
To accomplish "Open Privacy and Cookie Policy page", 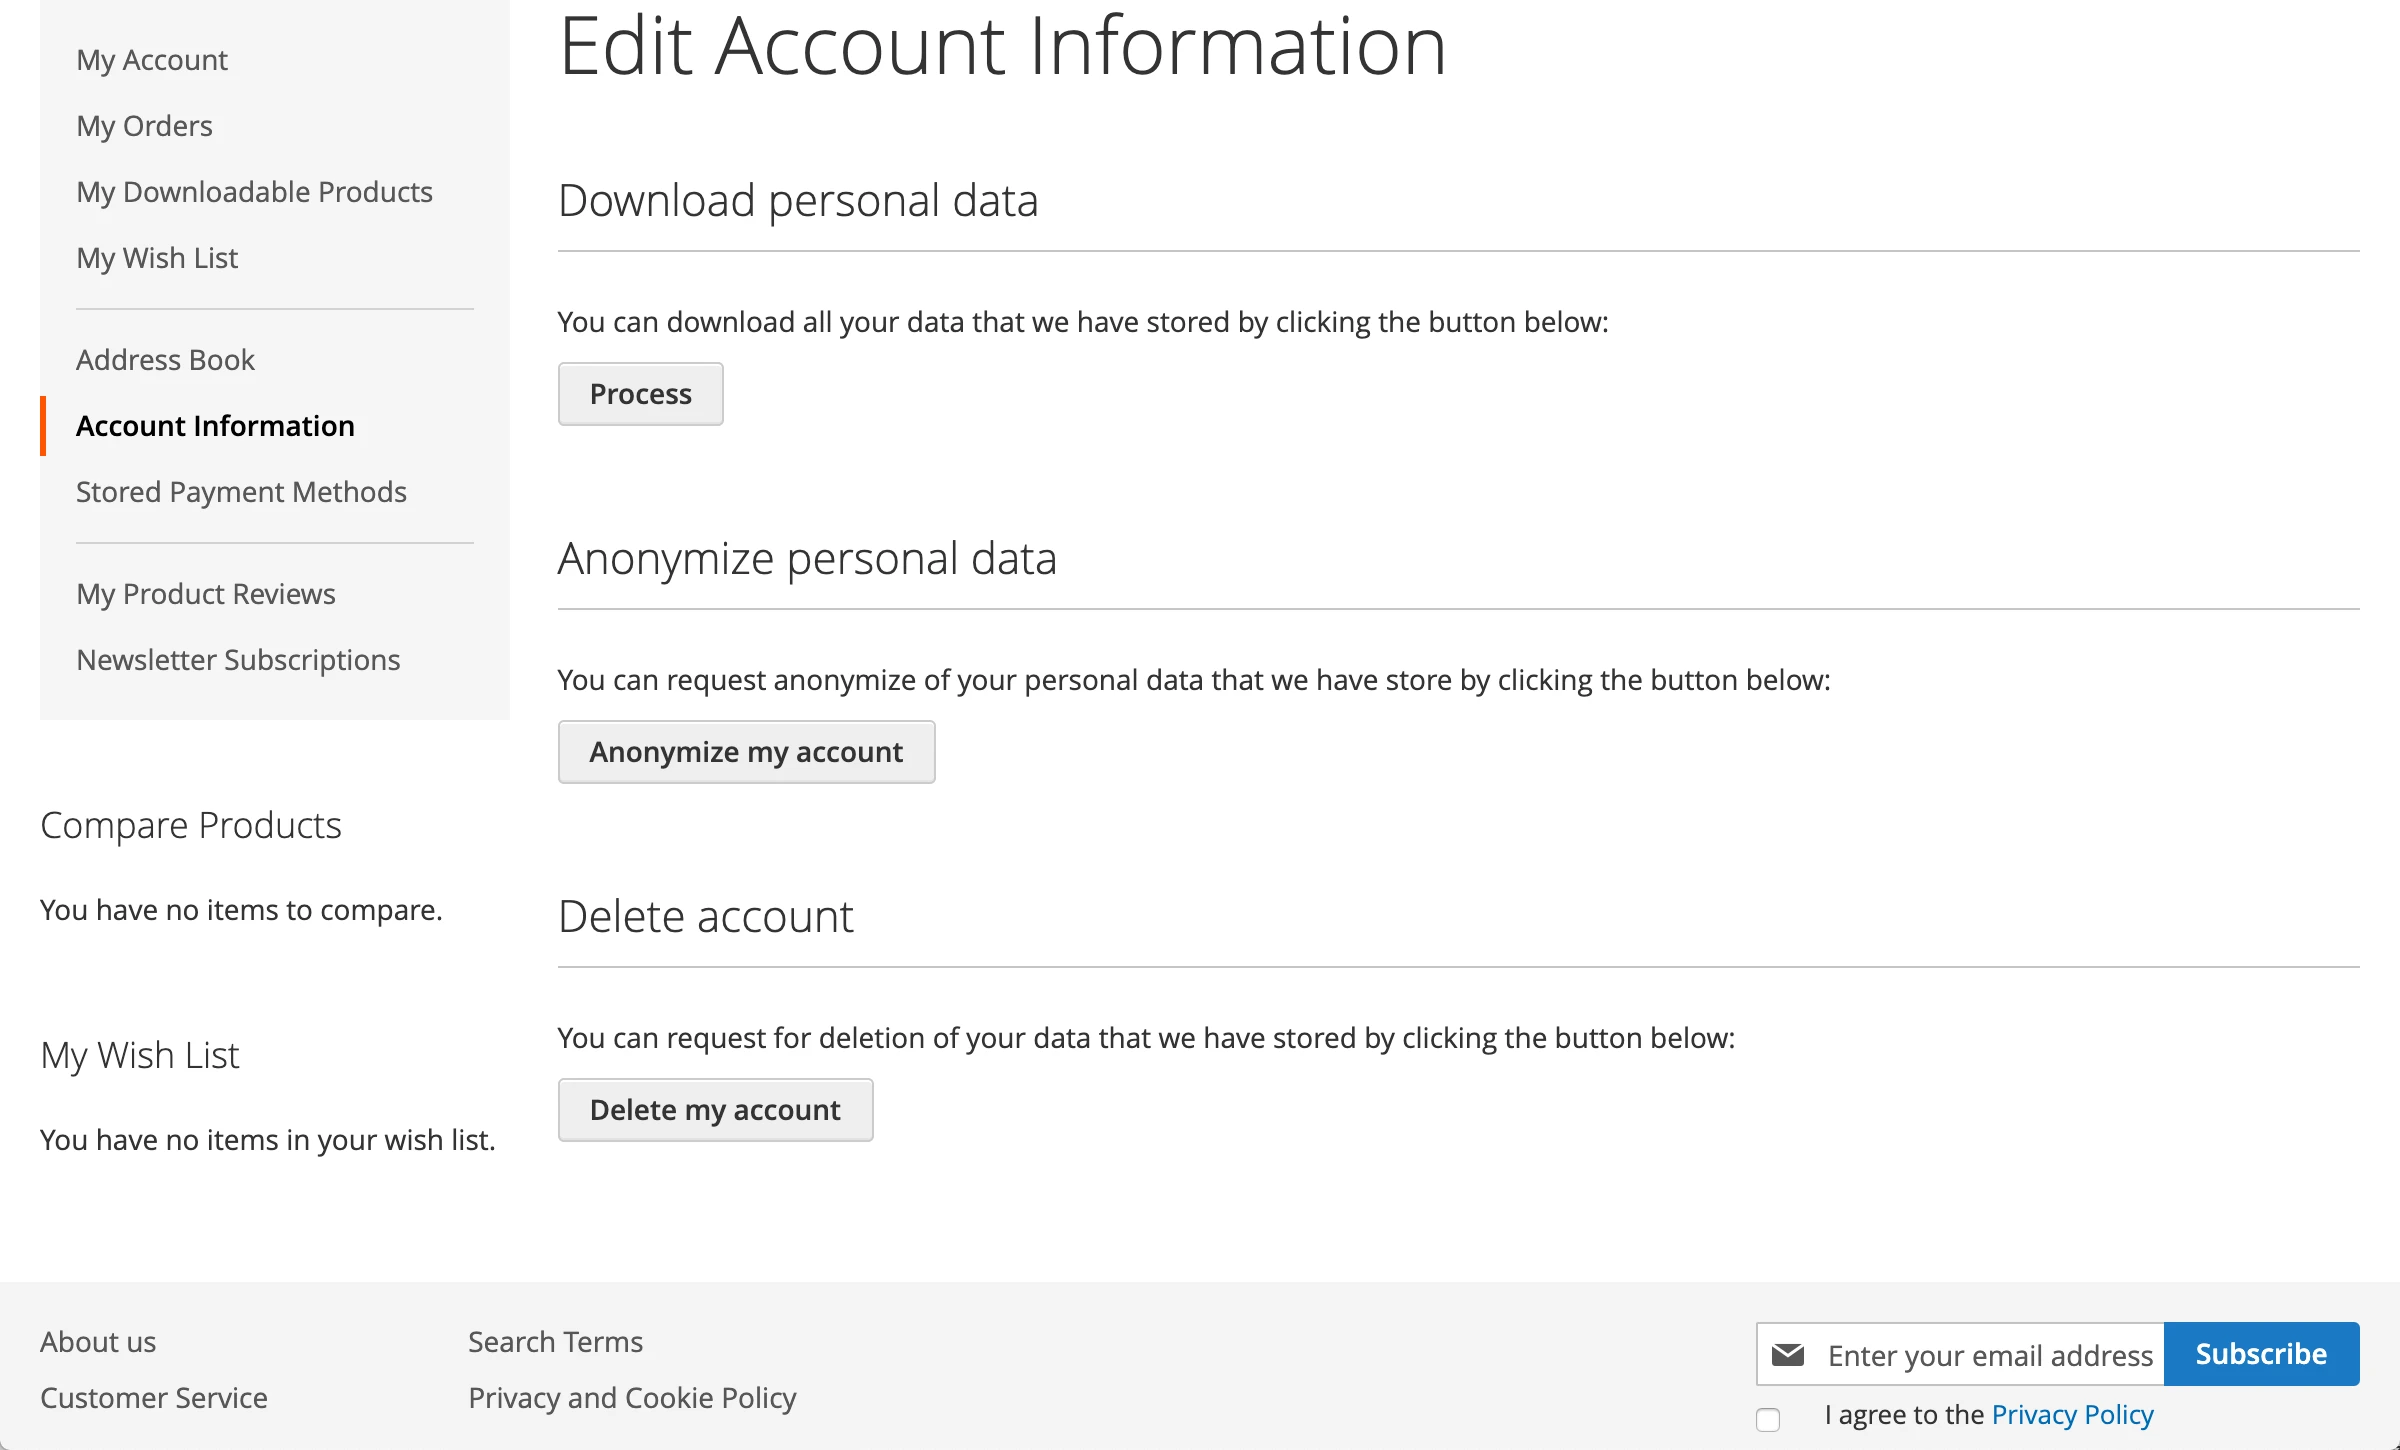I will [x=633, y=1397].
